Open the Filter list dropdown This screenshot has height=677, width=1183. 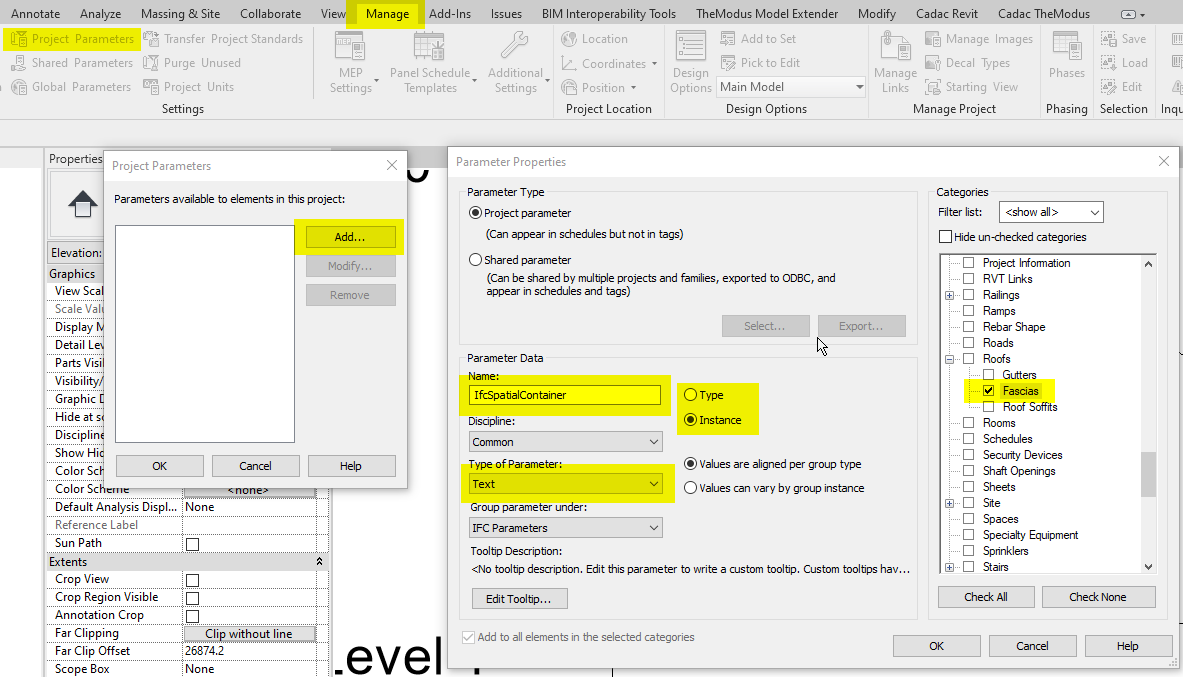[x=1050, y=212]
